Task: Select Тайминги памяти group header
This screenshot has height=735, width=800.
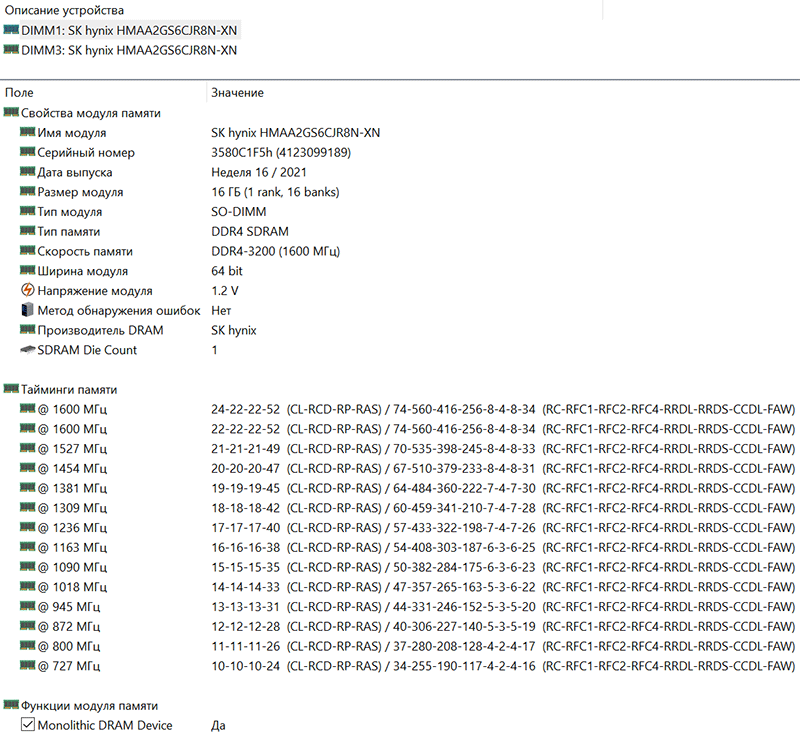Action: 69,390
